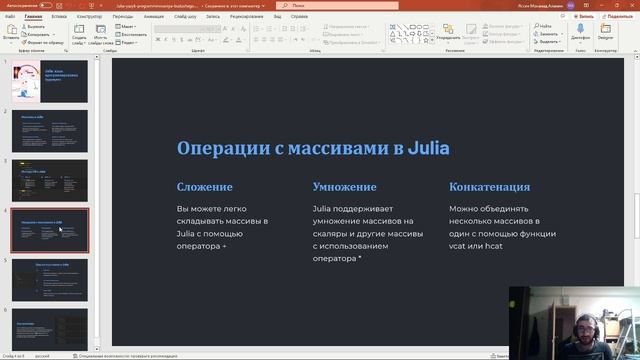Expand the Вставить dropdown arrow
The width and height of the screenshot is (640, 360).
point(11,42)
